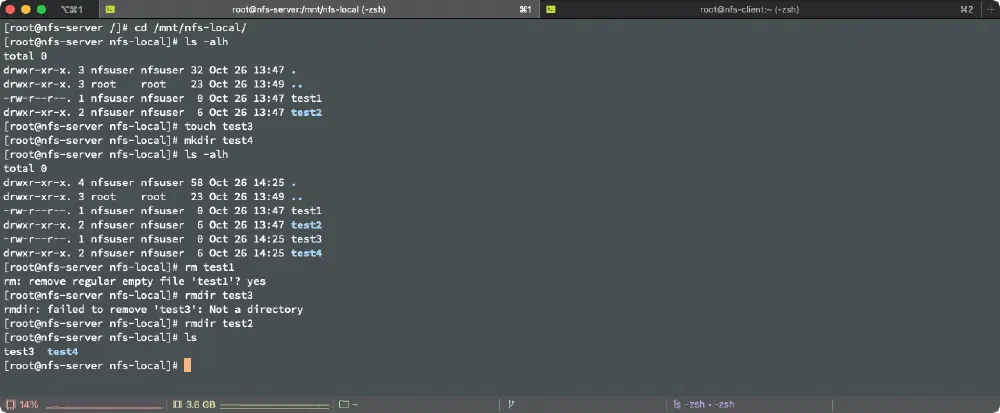Click the 'ls -zsh • -zsh' status entry
Screen dimensions: 1000x413
pyautogui.click(x=704, y=404)
